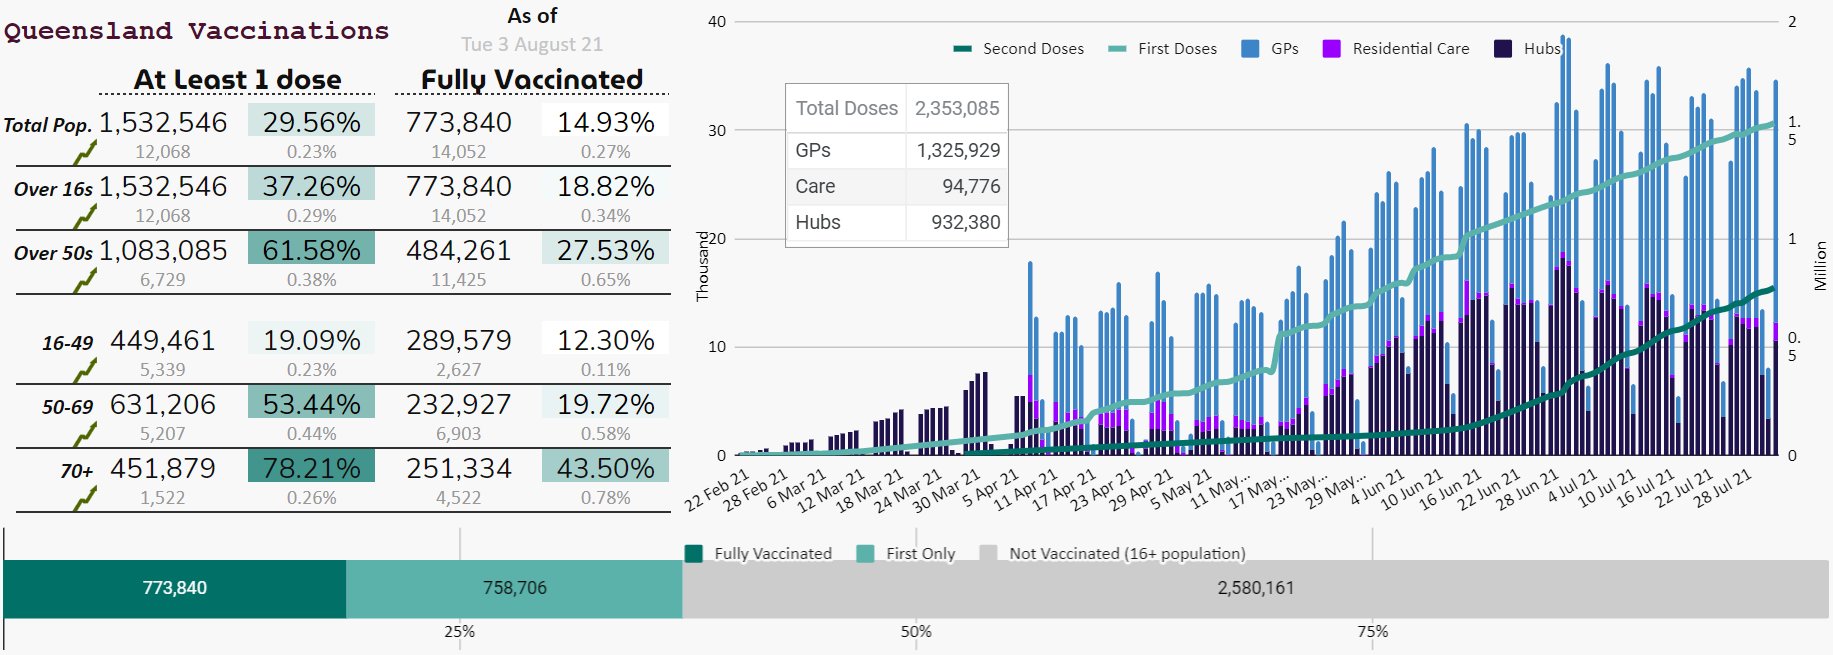
Task: Toggle the Second Doses legend entry
Action: tap(1018, 48)
